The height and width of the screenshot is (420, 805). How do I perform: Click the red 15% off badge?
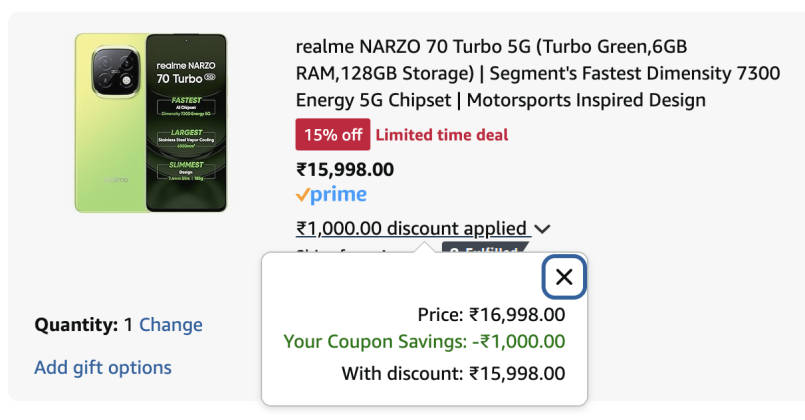333,134
